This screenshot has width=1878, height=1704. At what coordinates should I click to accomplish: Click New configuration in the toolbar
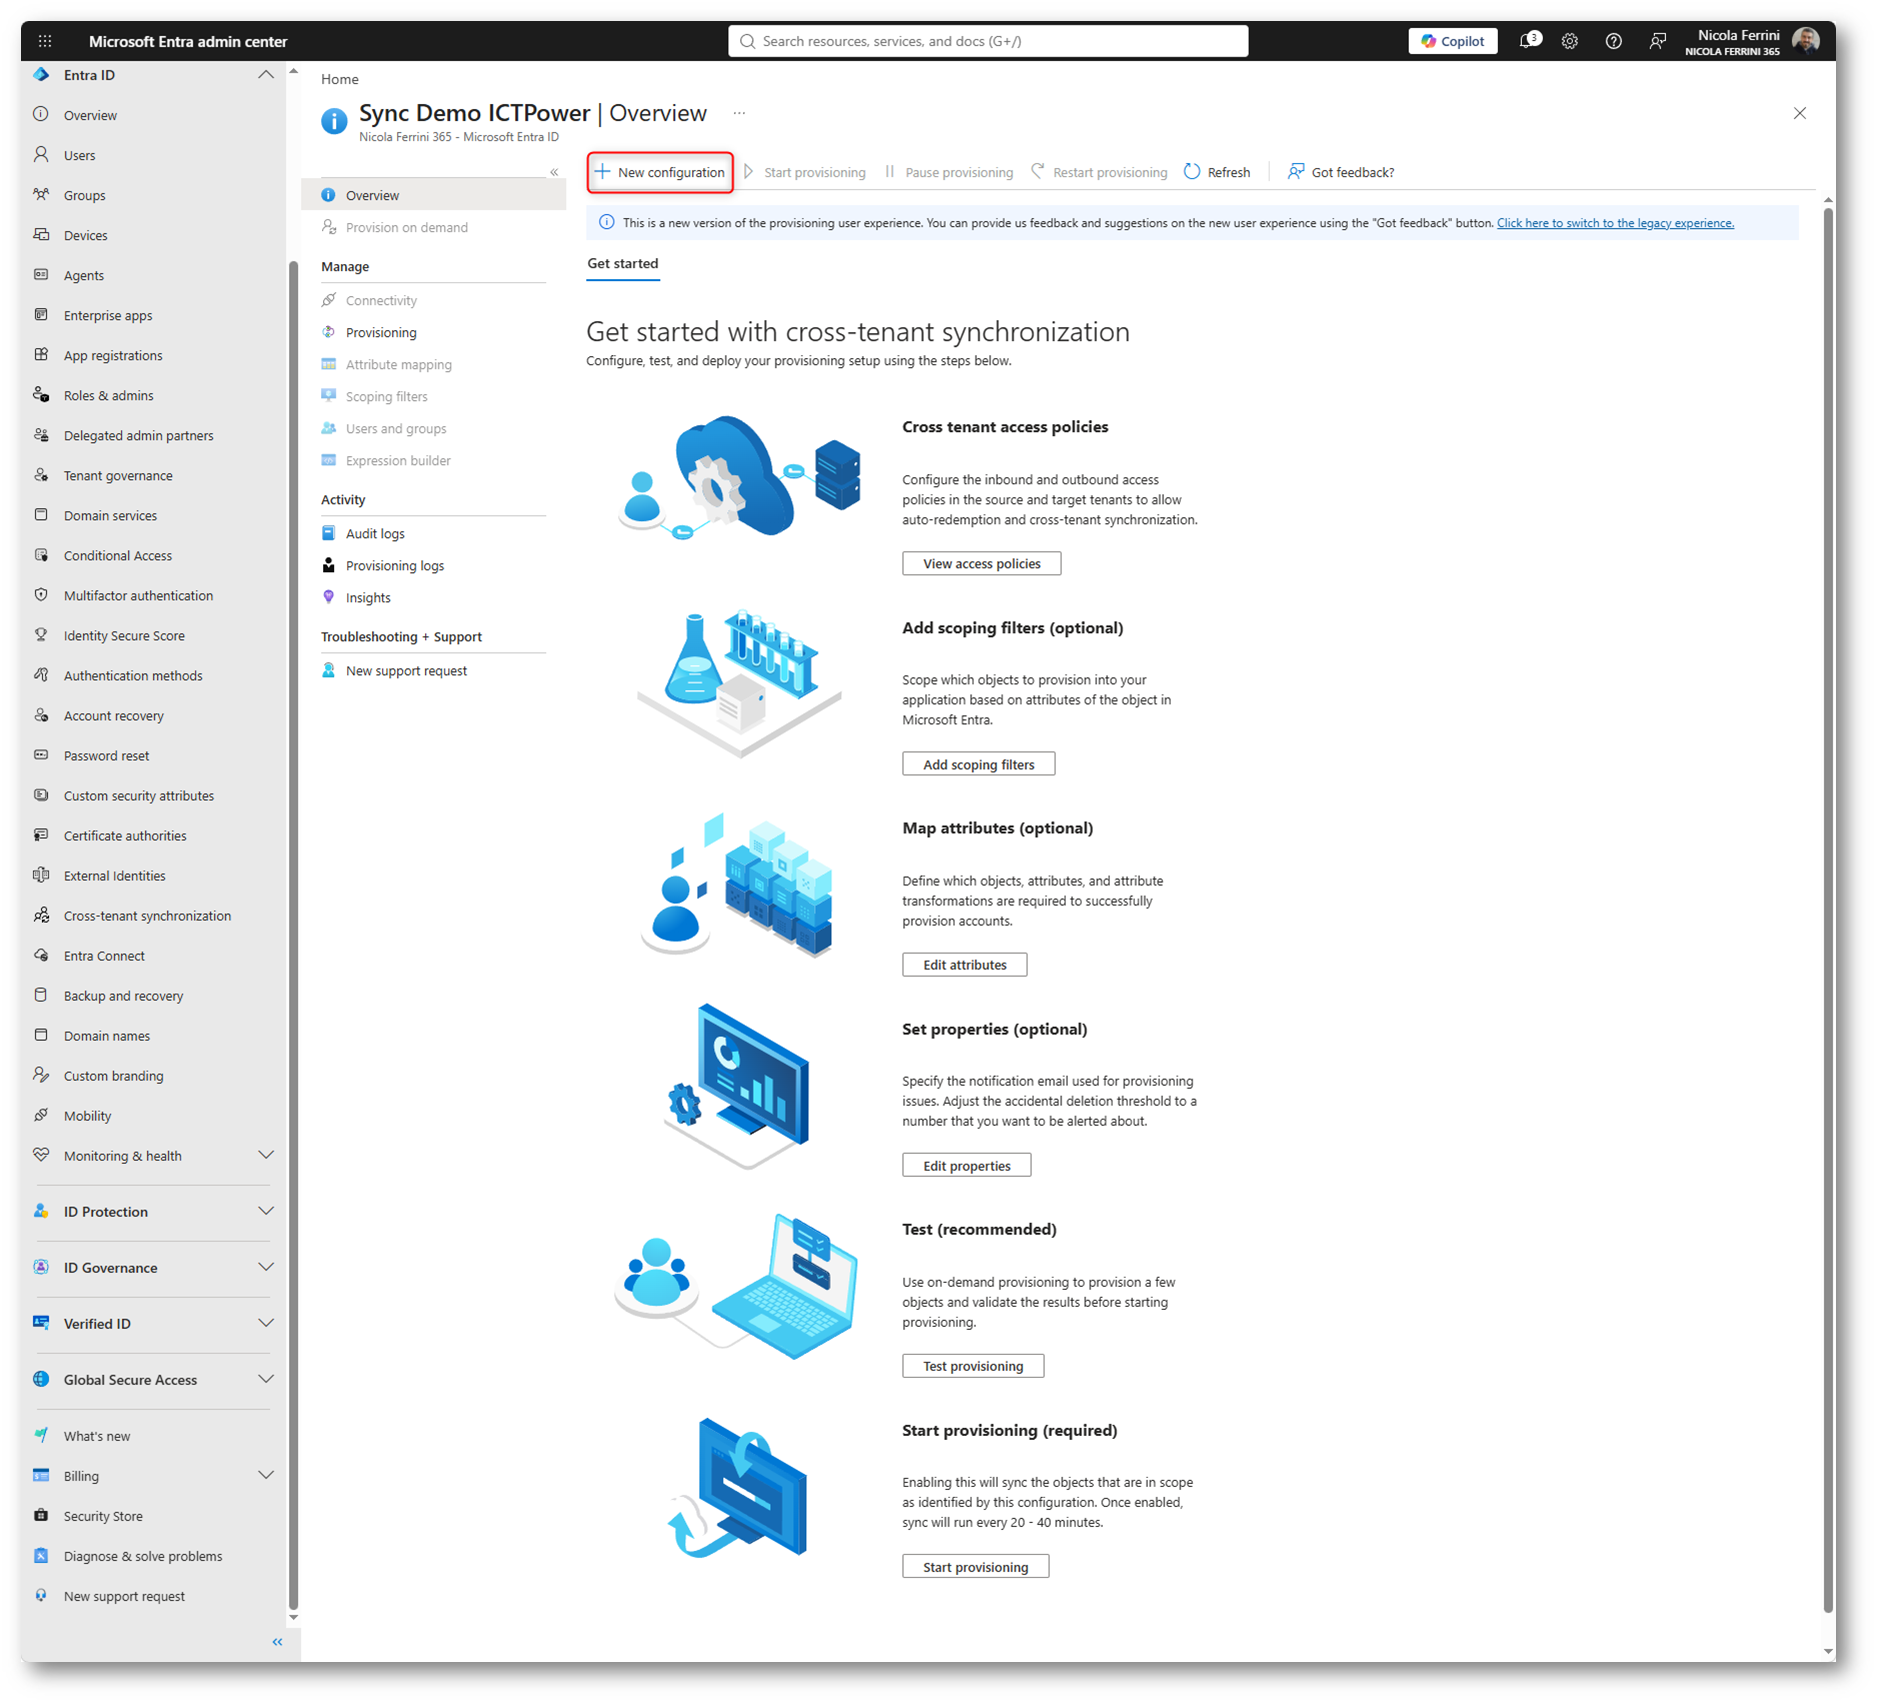pos(660,172)
